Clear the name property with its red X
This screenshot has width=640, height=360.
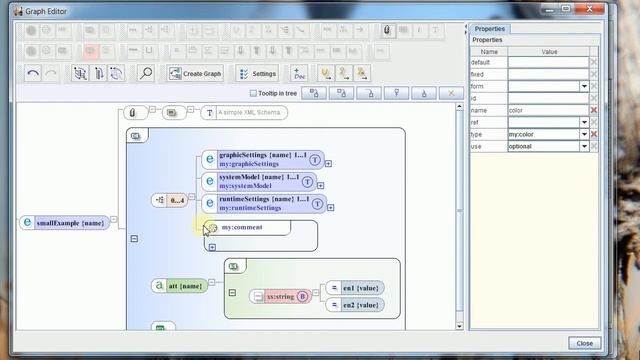[x=594, y=110]
